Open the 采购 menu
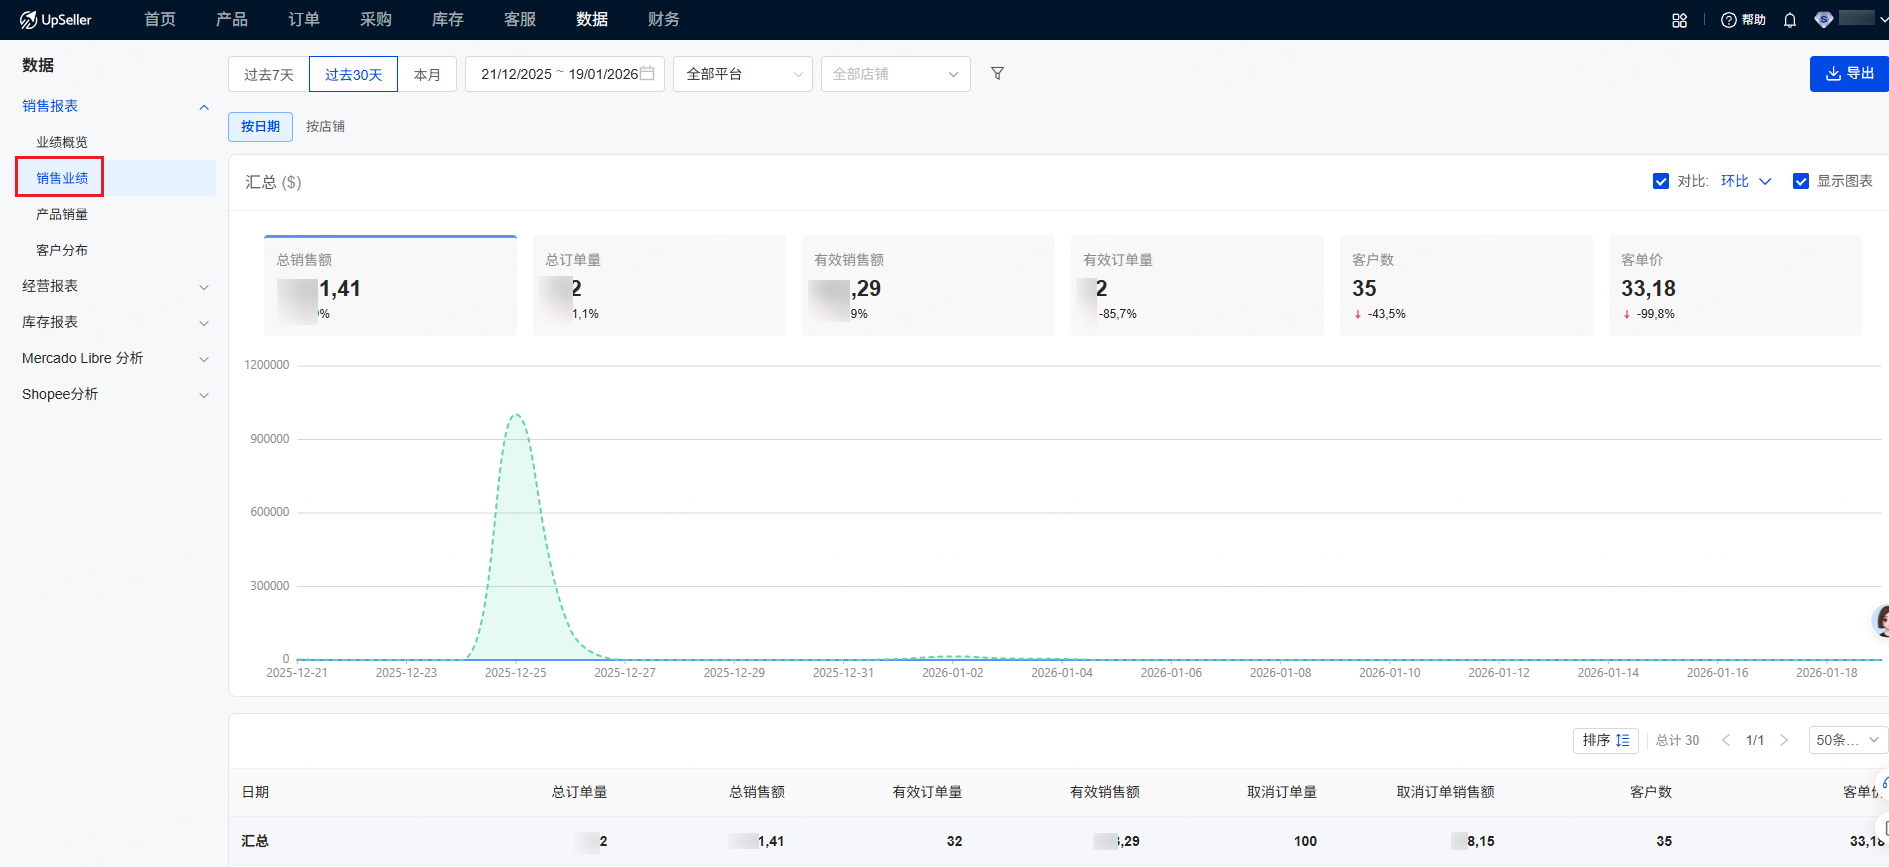1889x867 pixels. click(376, 20)
